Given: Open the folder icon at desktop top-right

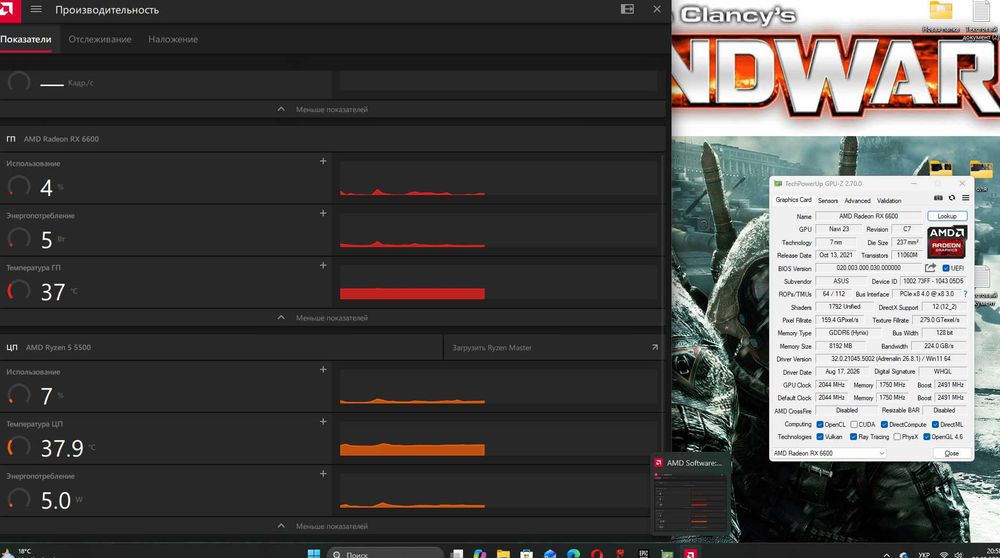Looking at the screenshot, I should click(941, 11).
